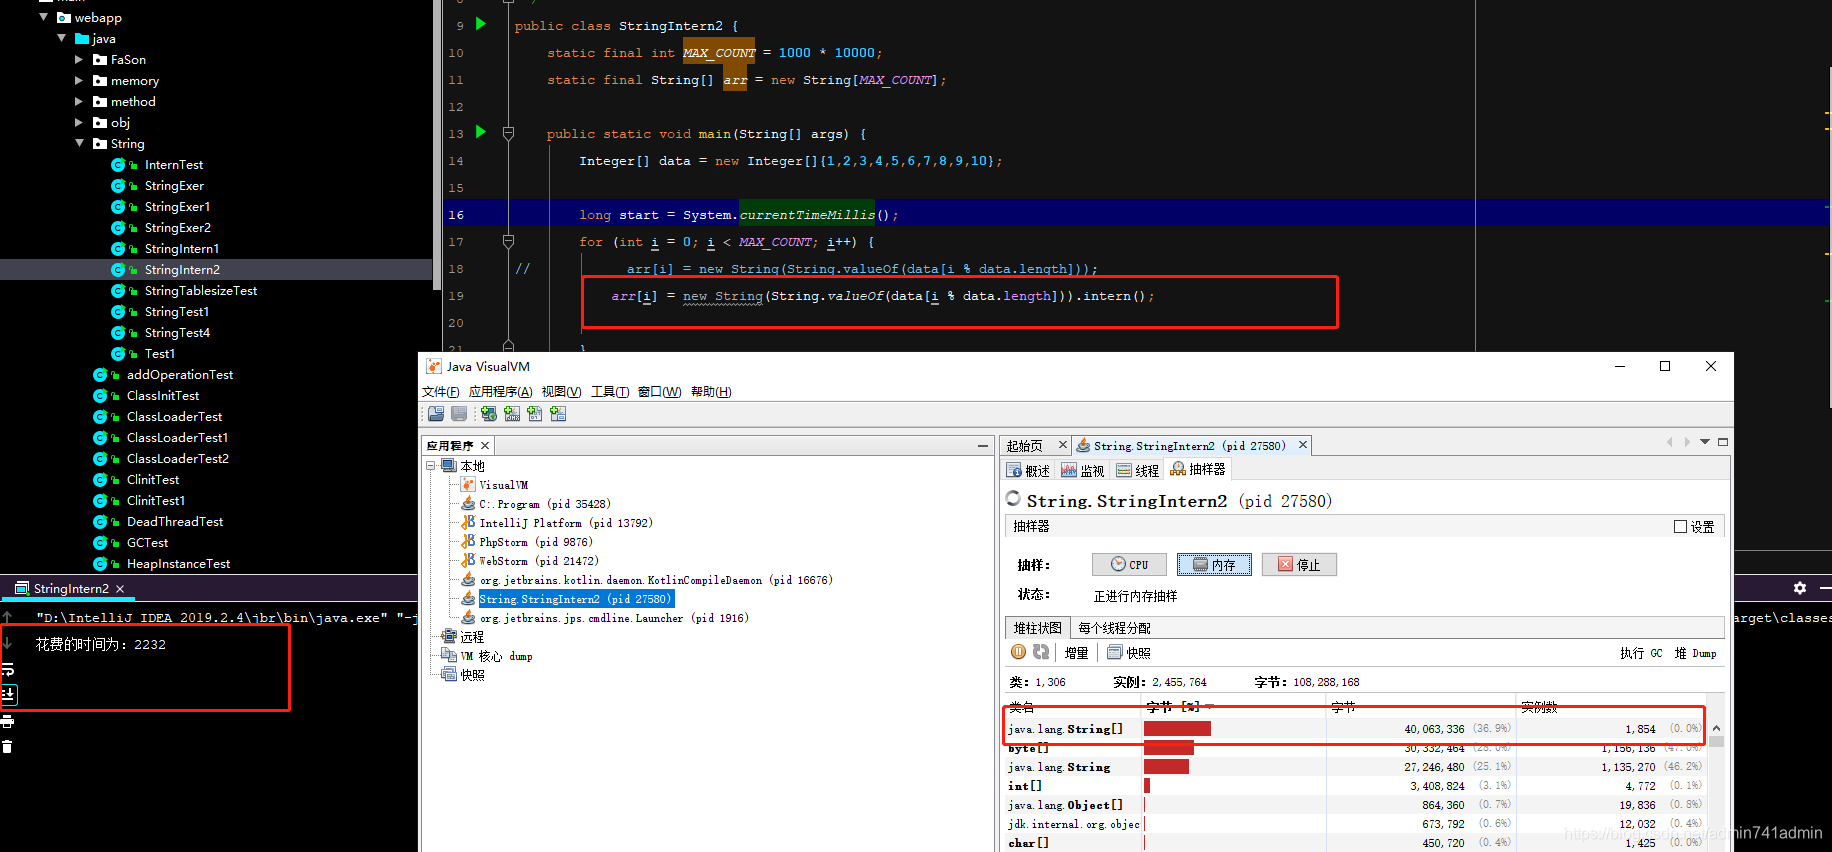Select KotlinCompileDaemon (pid 16676) process
This screenshot has height=852, width=1832.
(x=655, y=580)
